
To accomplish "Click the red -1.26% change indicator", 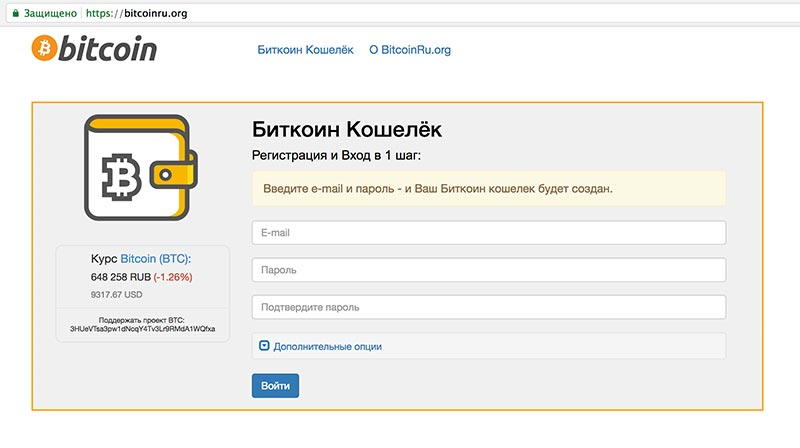I will click(173, 277).
